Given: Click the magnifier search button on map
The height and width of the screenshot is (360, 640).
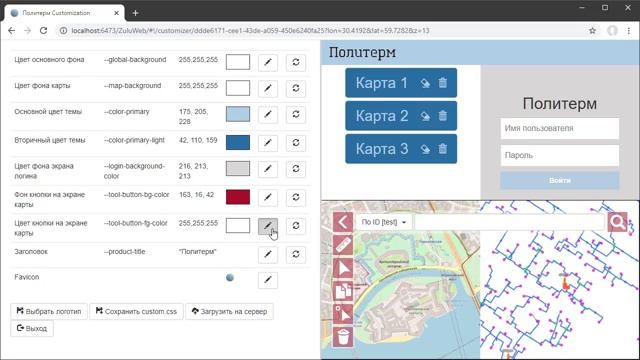Looking at the screenshot, I should [x=617, y=222].
